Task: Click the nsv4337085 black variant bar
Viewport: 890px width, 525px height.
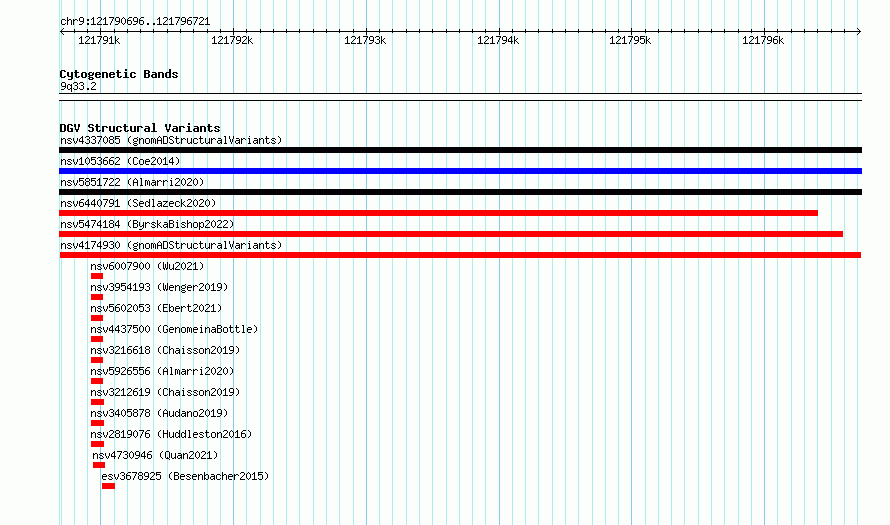Action: click(460, 150)
